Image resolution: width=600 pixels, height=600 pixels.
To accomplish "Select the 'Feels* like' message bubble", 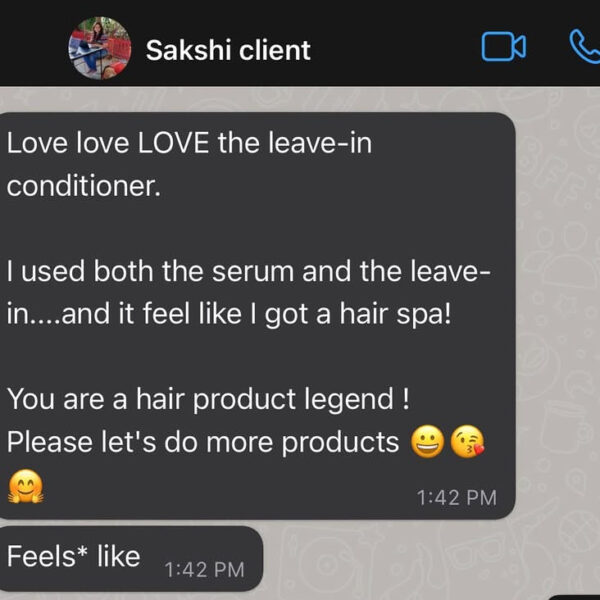I will pos(130,559).
